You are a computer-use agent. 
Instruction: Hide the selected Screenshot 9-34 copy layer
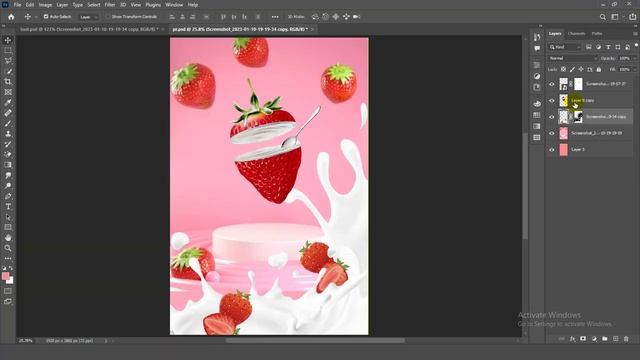coord(552,117)
